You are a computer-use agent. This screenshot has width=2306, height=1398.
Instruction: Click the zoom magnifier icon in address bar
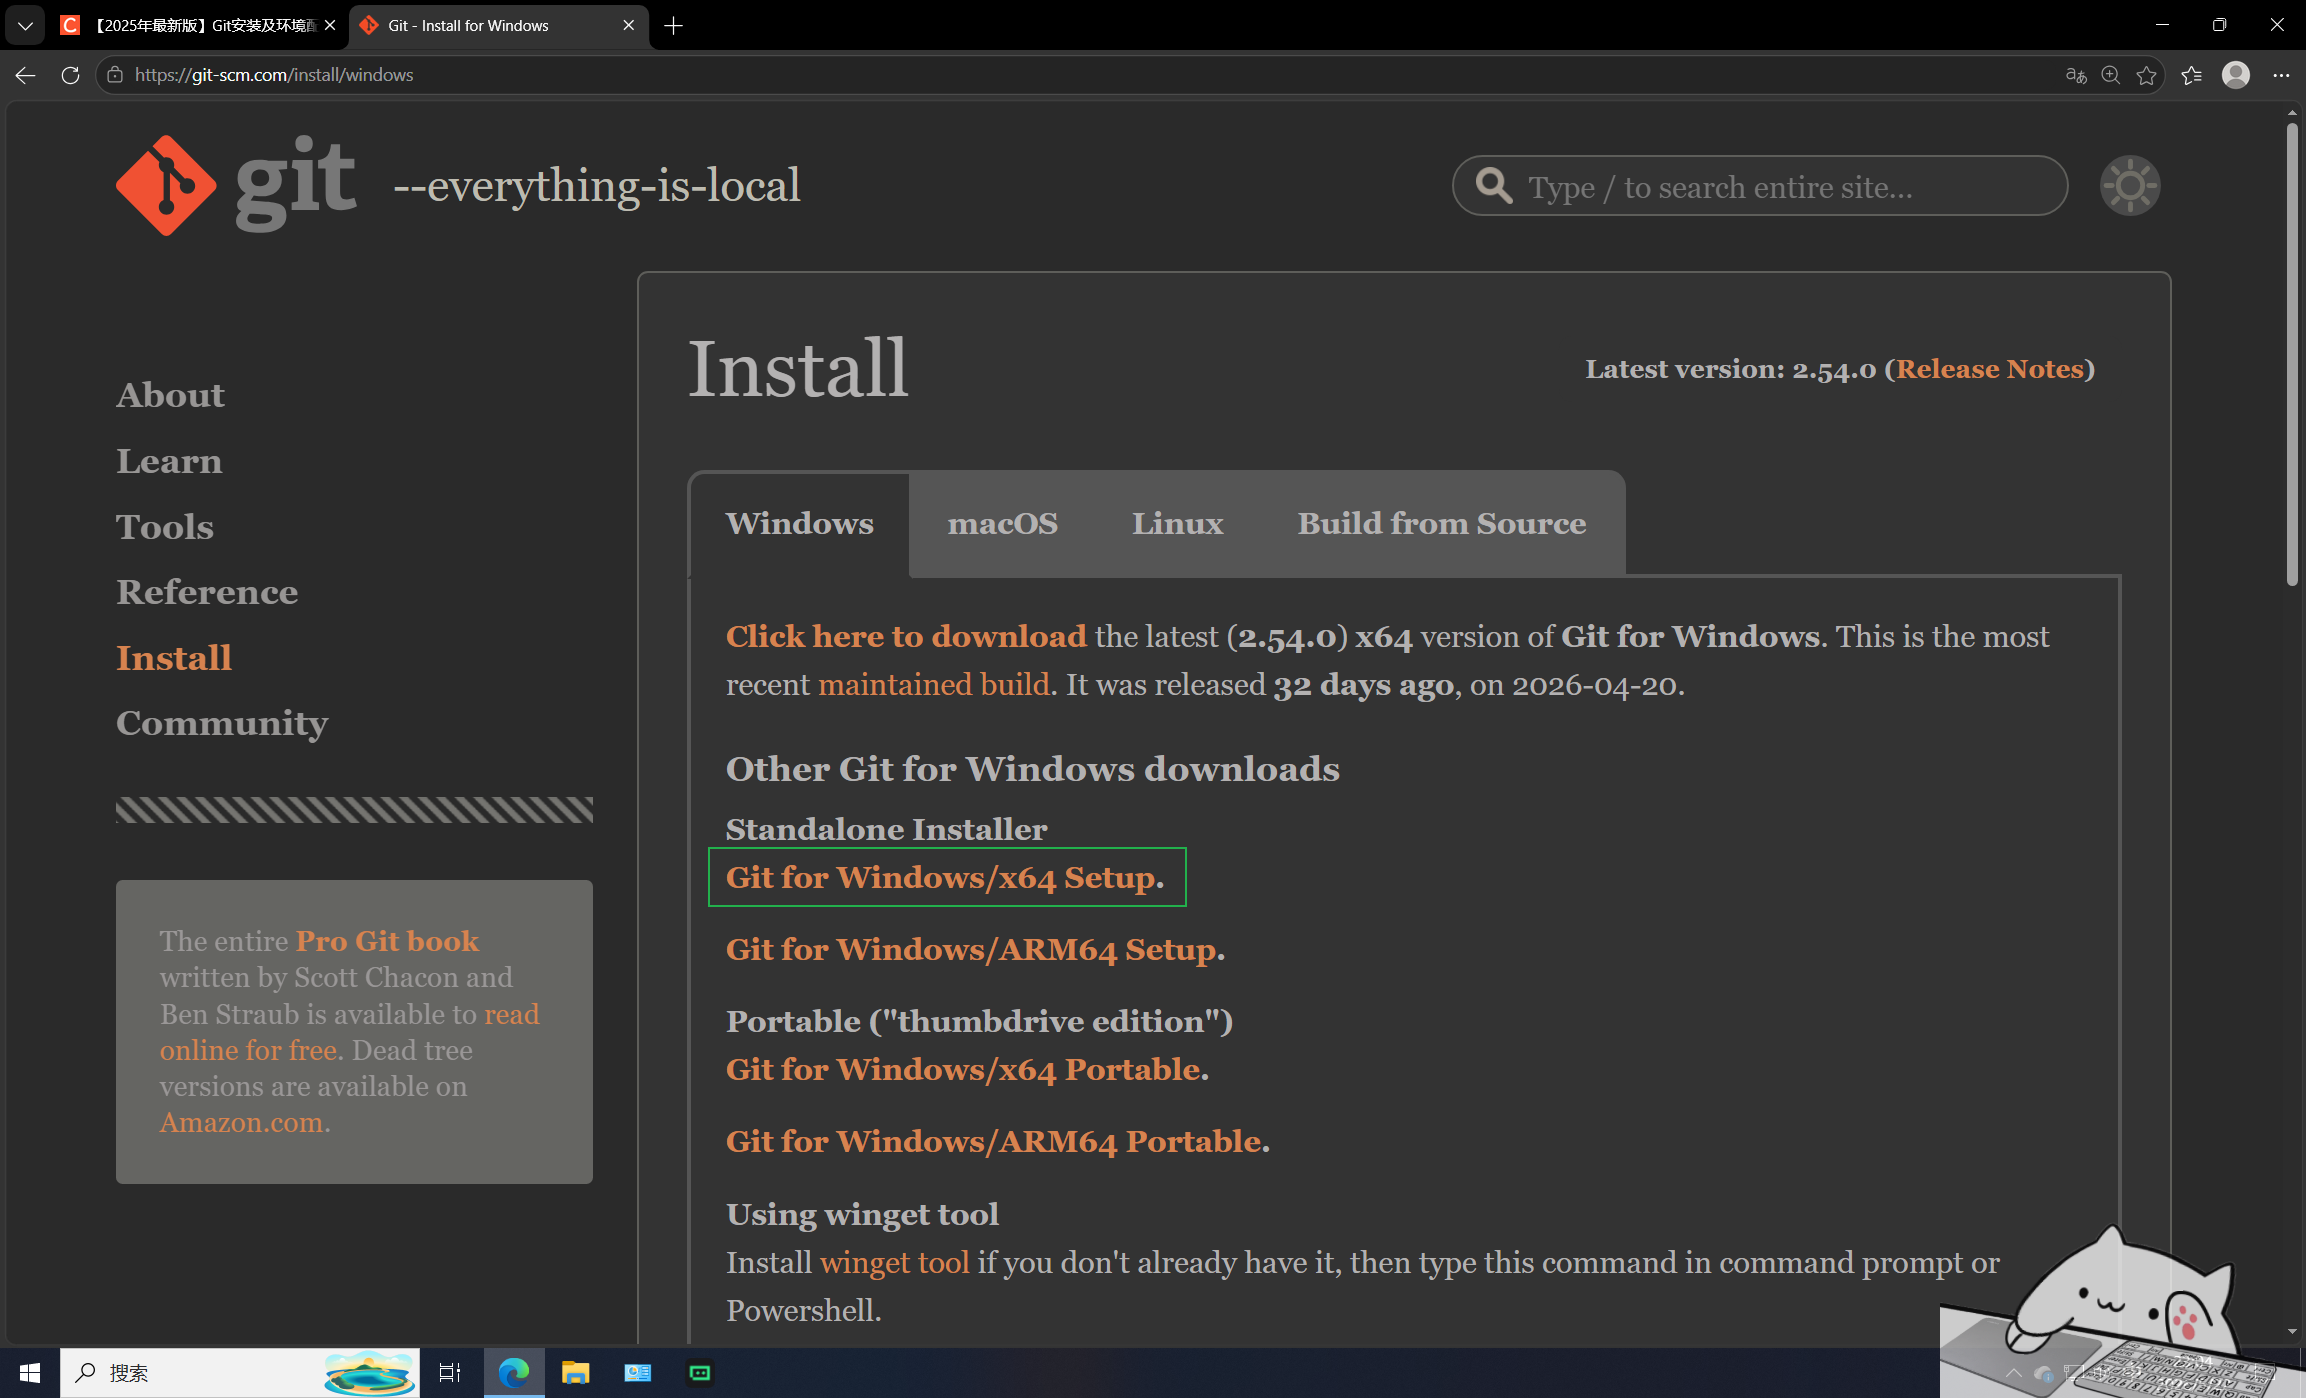[2111, 75]
